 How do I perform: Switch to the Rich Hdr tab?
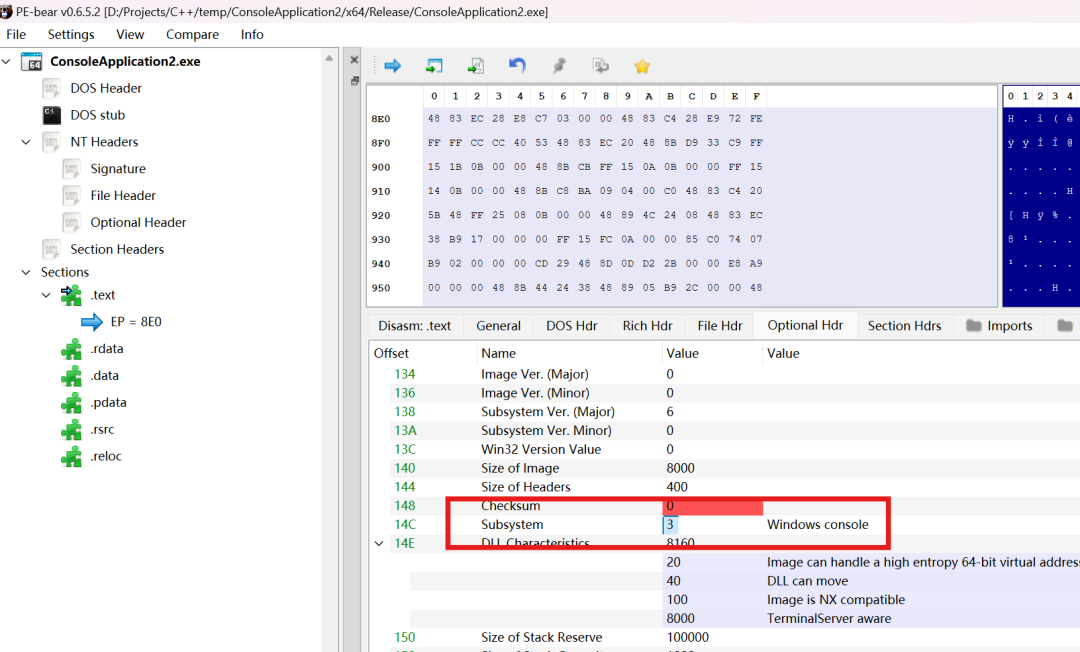pos(647,326)
